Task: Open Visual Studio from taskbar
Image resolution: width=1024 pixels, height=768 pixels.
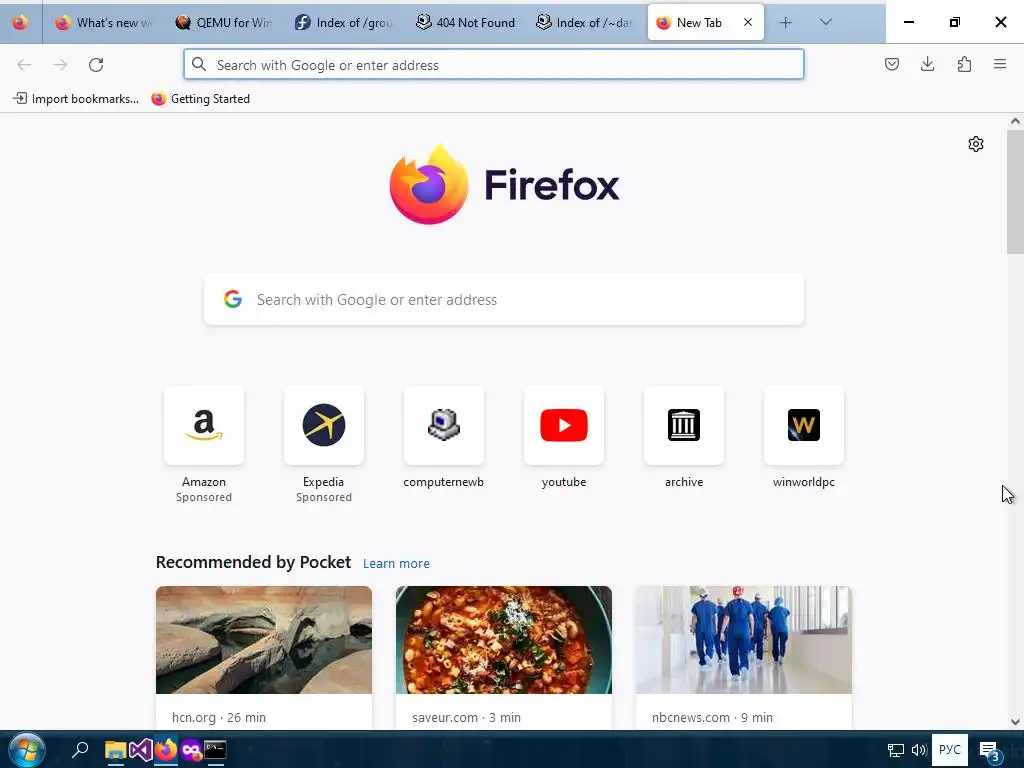Action: (140, 750)
